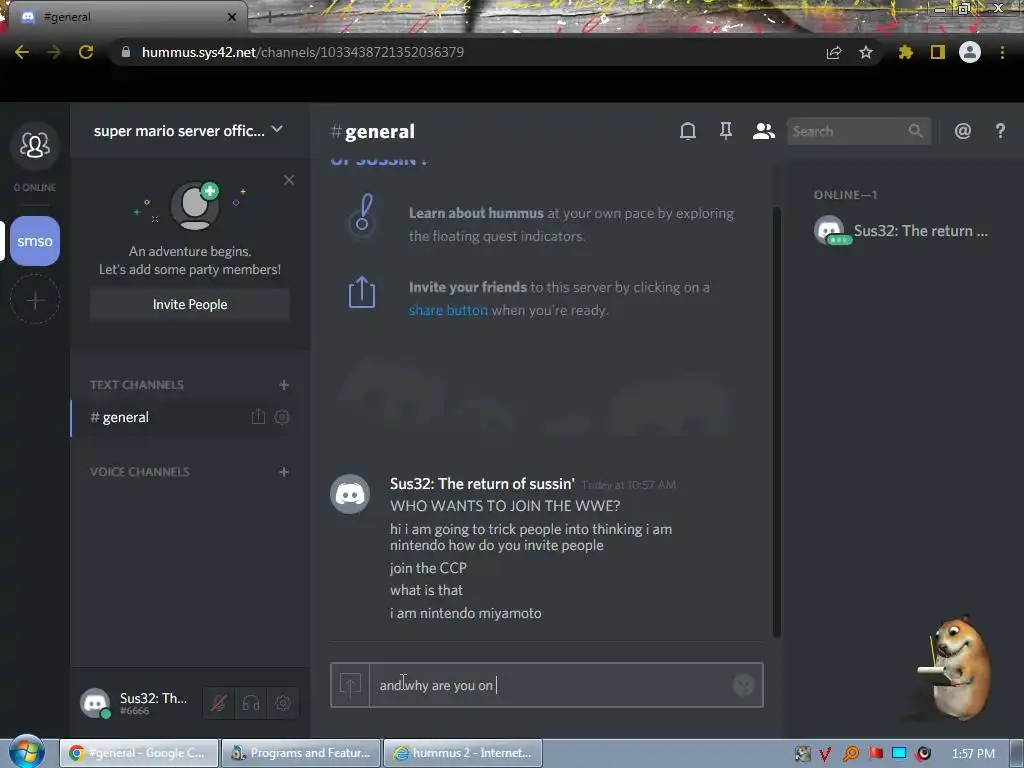Image resolution: width=1024 pixels, height=768 pixels.
Task: Click the red V tray icon
Action: click(x=825, y=754)
